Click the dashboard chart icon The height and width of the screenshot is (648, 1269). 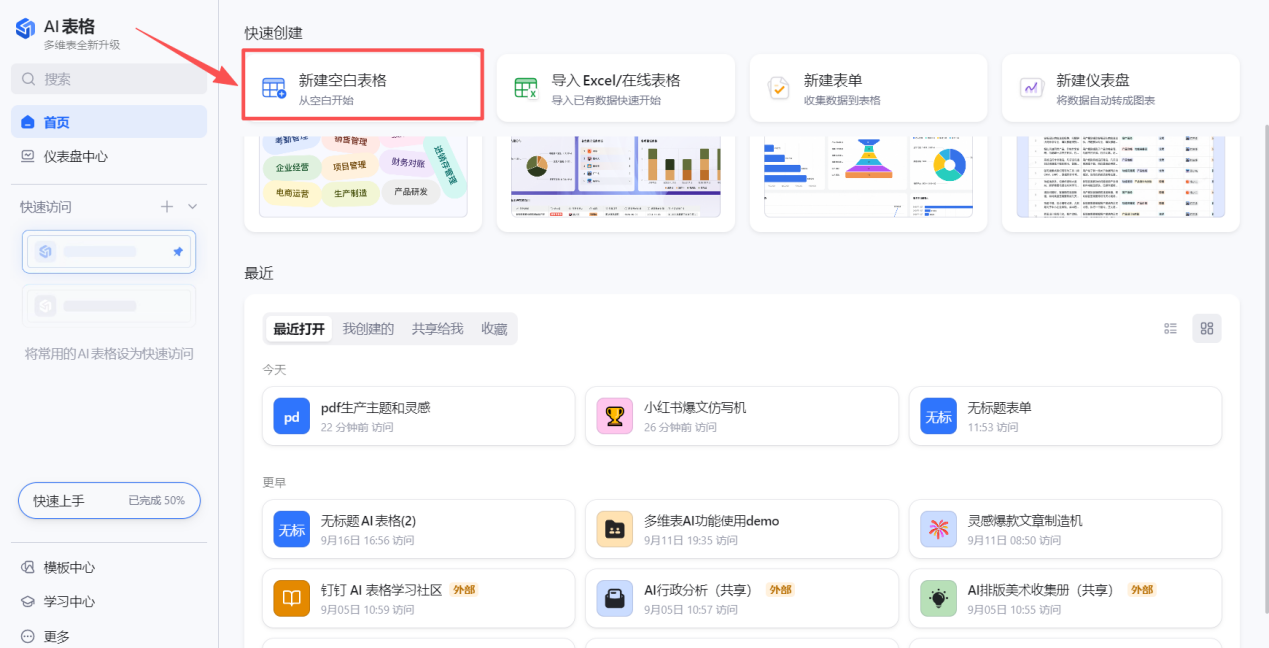coord(1031,88)
